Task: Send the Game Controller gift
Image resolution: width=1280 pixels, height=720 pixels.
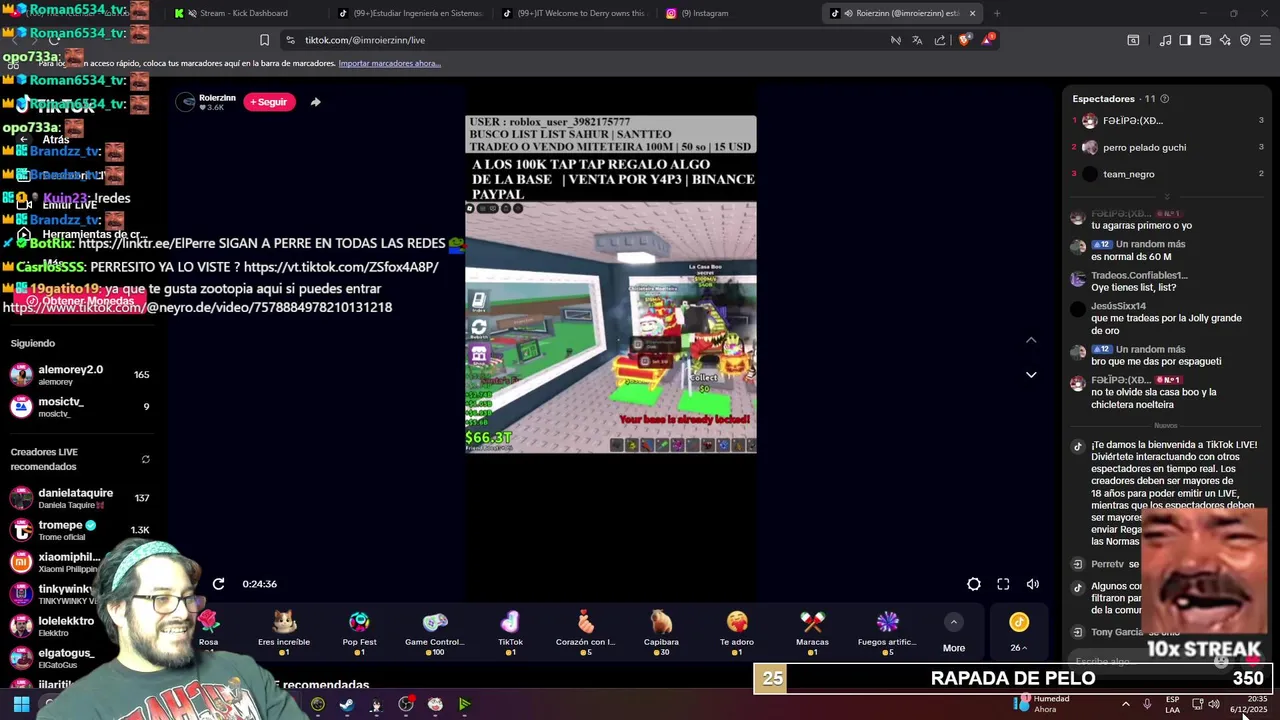Action: pyautogui.click(x=435, y=632)
